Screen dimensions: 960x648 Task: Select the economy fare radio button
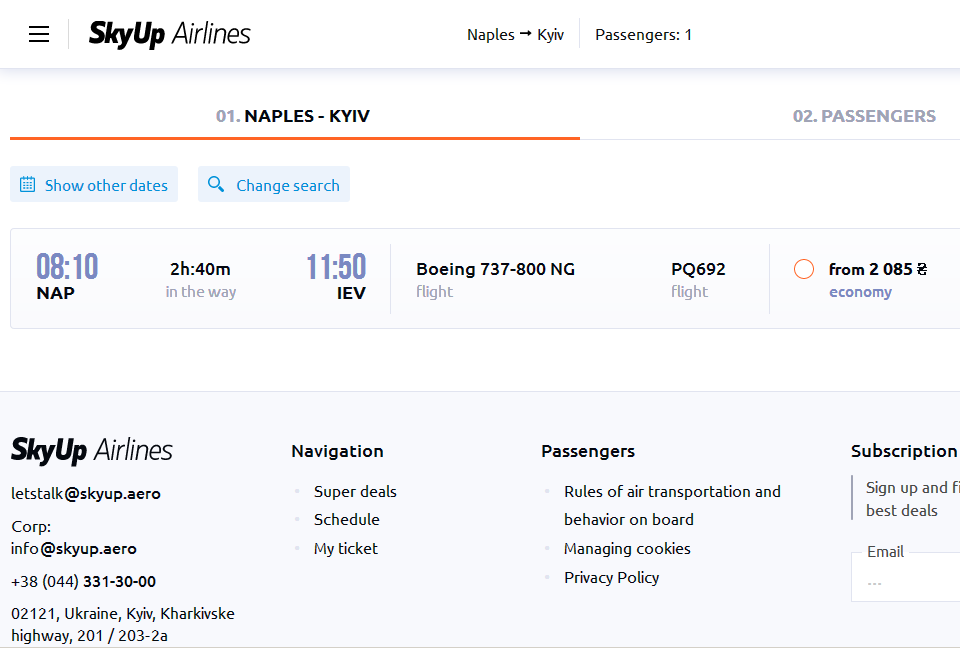click(x=804, y=269)
